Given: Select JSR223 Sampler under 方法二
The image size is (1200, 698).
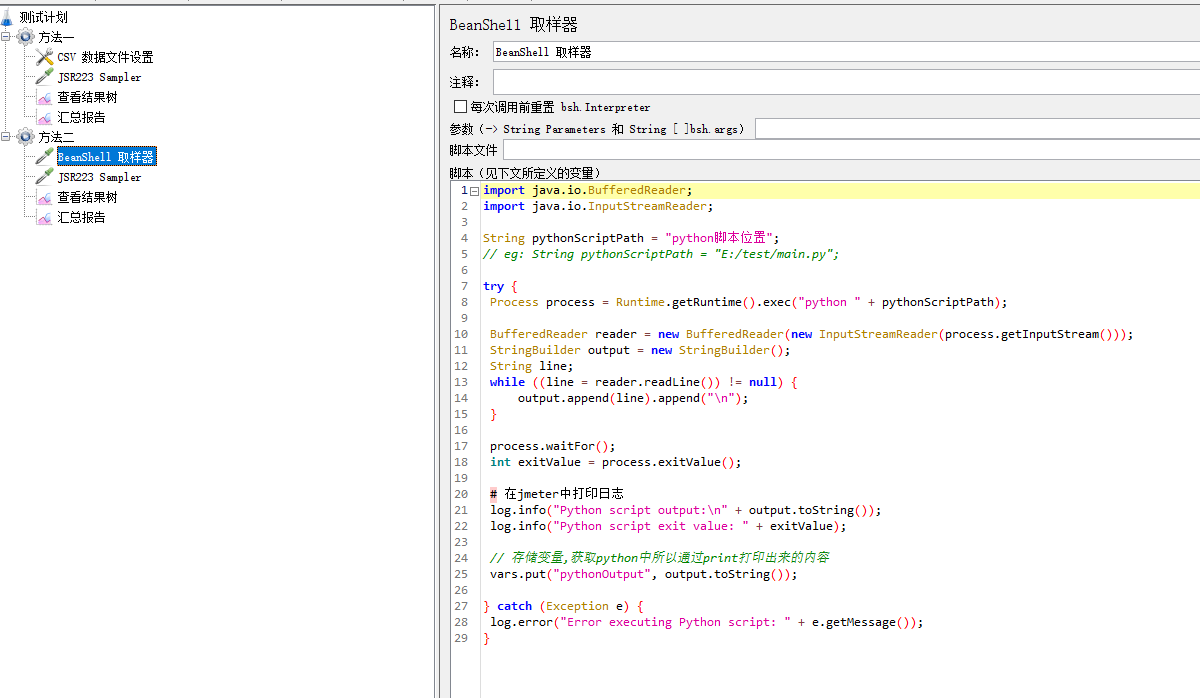Looking at the screenshot, I should click(x=99, y=177).
